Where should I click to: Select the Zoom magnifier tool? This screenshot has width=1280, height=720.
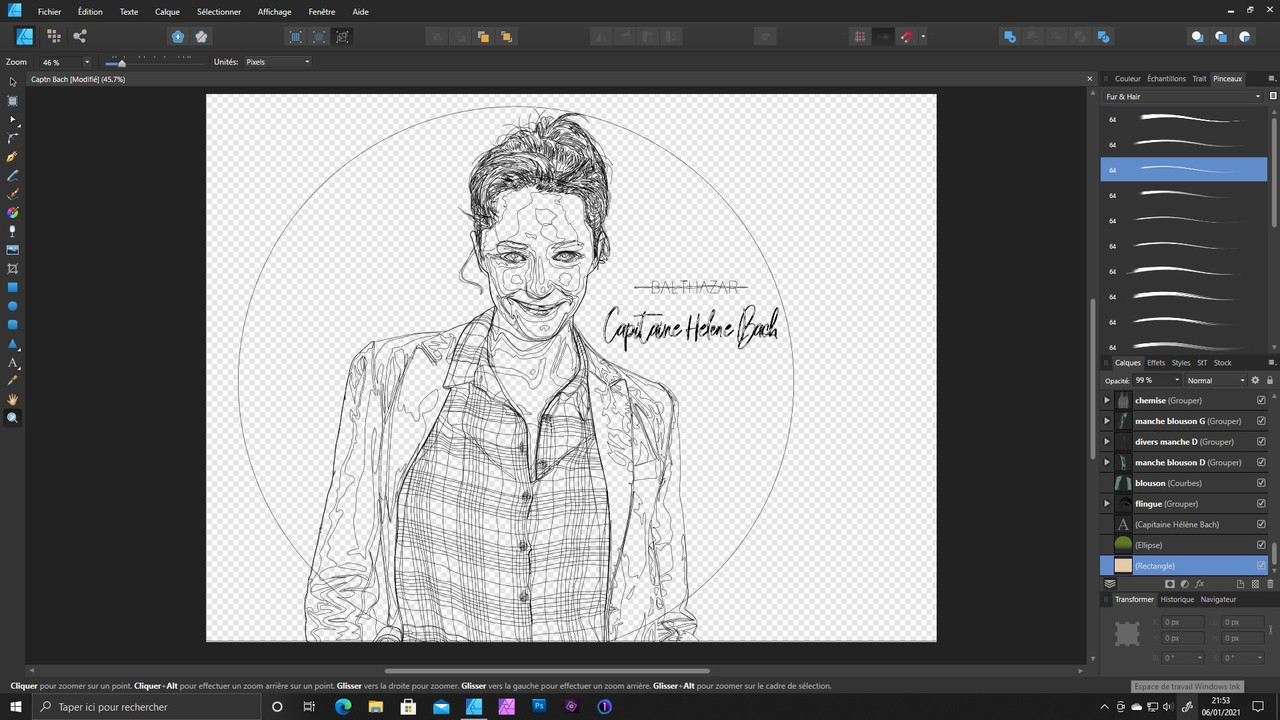point(13,418)
